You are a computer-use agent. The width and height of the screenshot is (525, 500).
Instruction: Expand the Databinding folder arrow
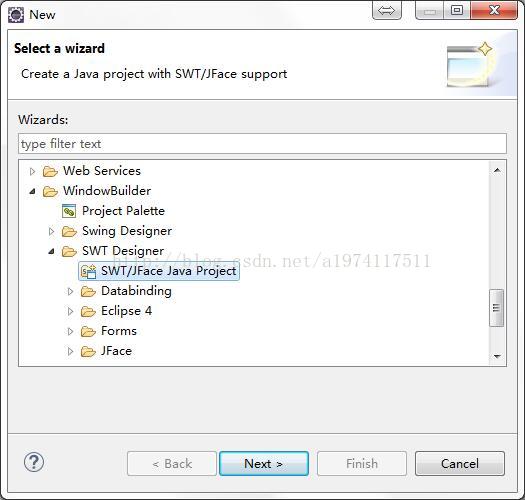(70, 291)
